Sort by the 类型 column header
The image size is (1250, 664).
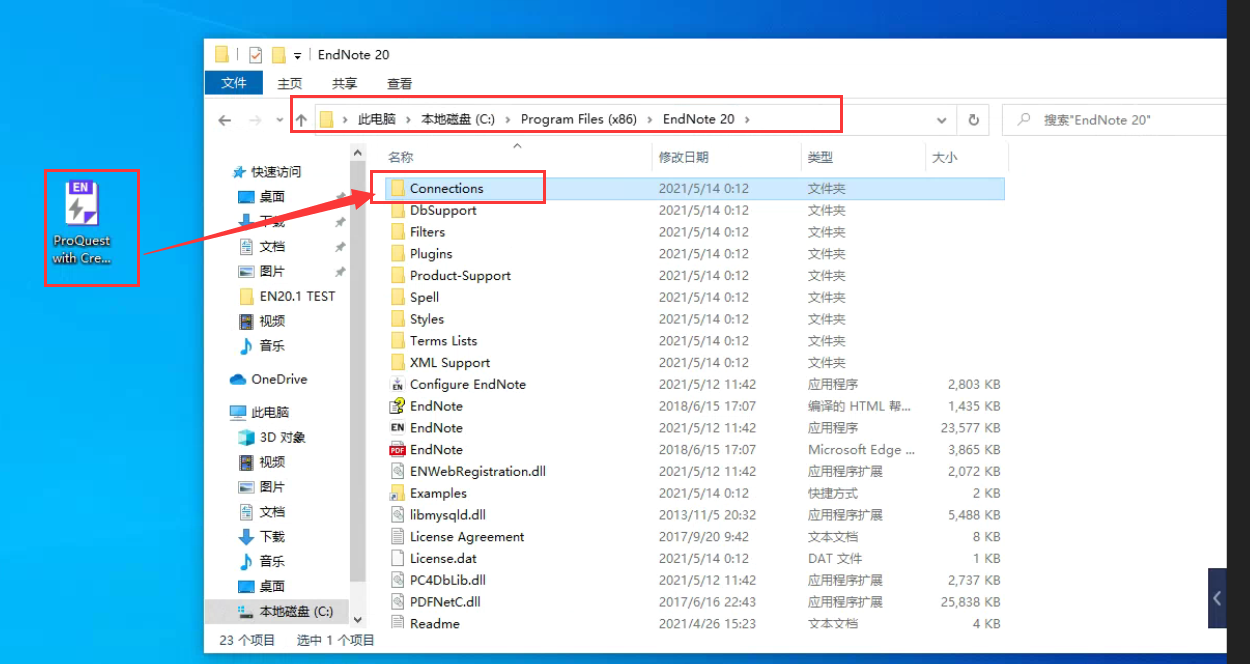pyautogui.click(x=863, y=157)
